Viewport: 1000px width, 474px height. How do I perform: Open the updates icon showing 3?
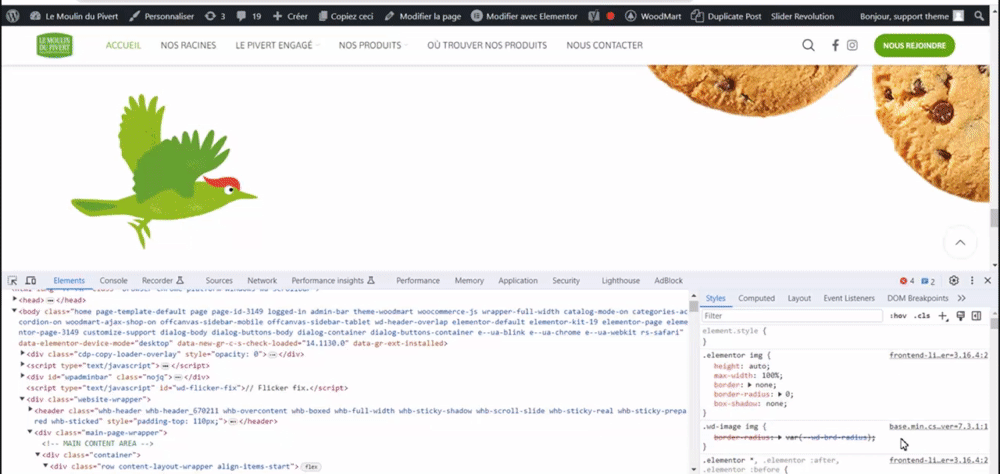pyautogui.click(x=215, y=17)
